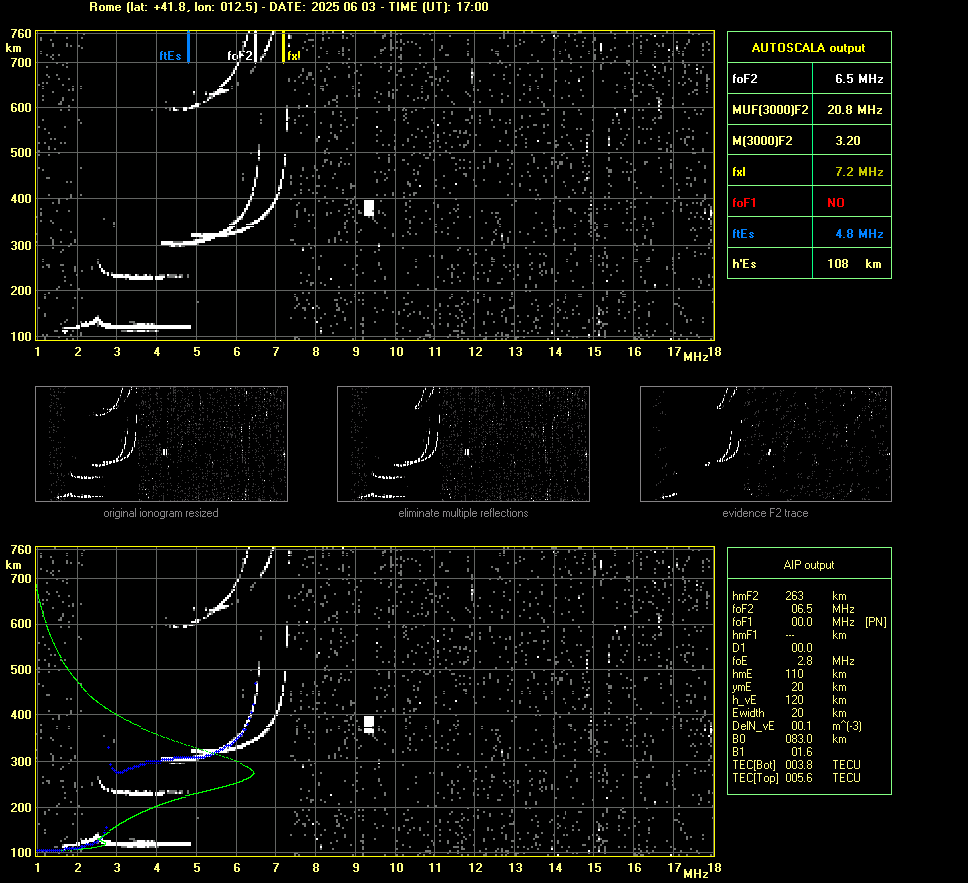
Task: Click the MUF(3000)F2 row label
Action: pos(770,110)
